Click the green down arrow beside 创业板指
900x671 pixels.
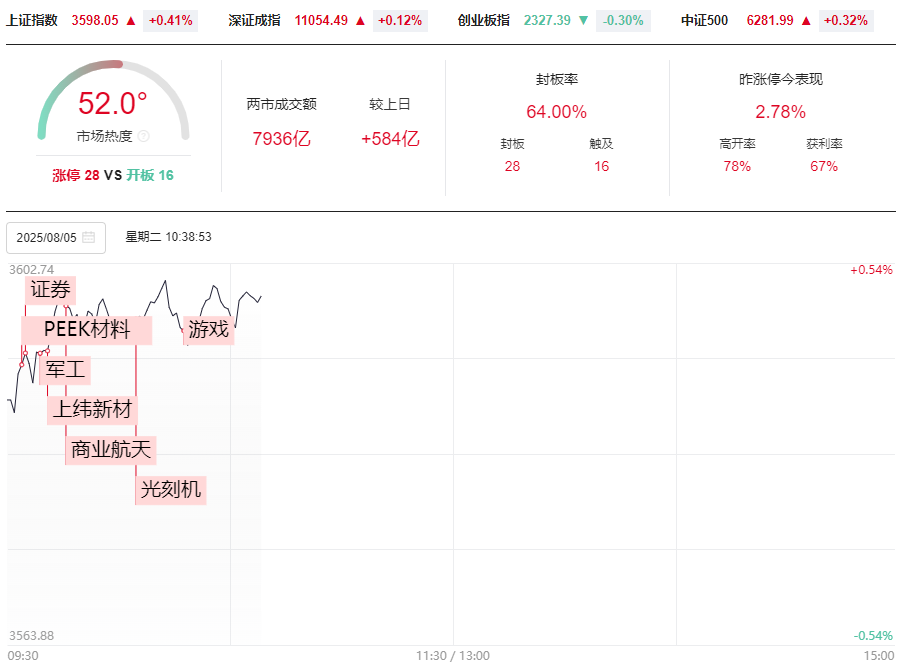coord(584,21)
